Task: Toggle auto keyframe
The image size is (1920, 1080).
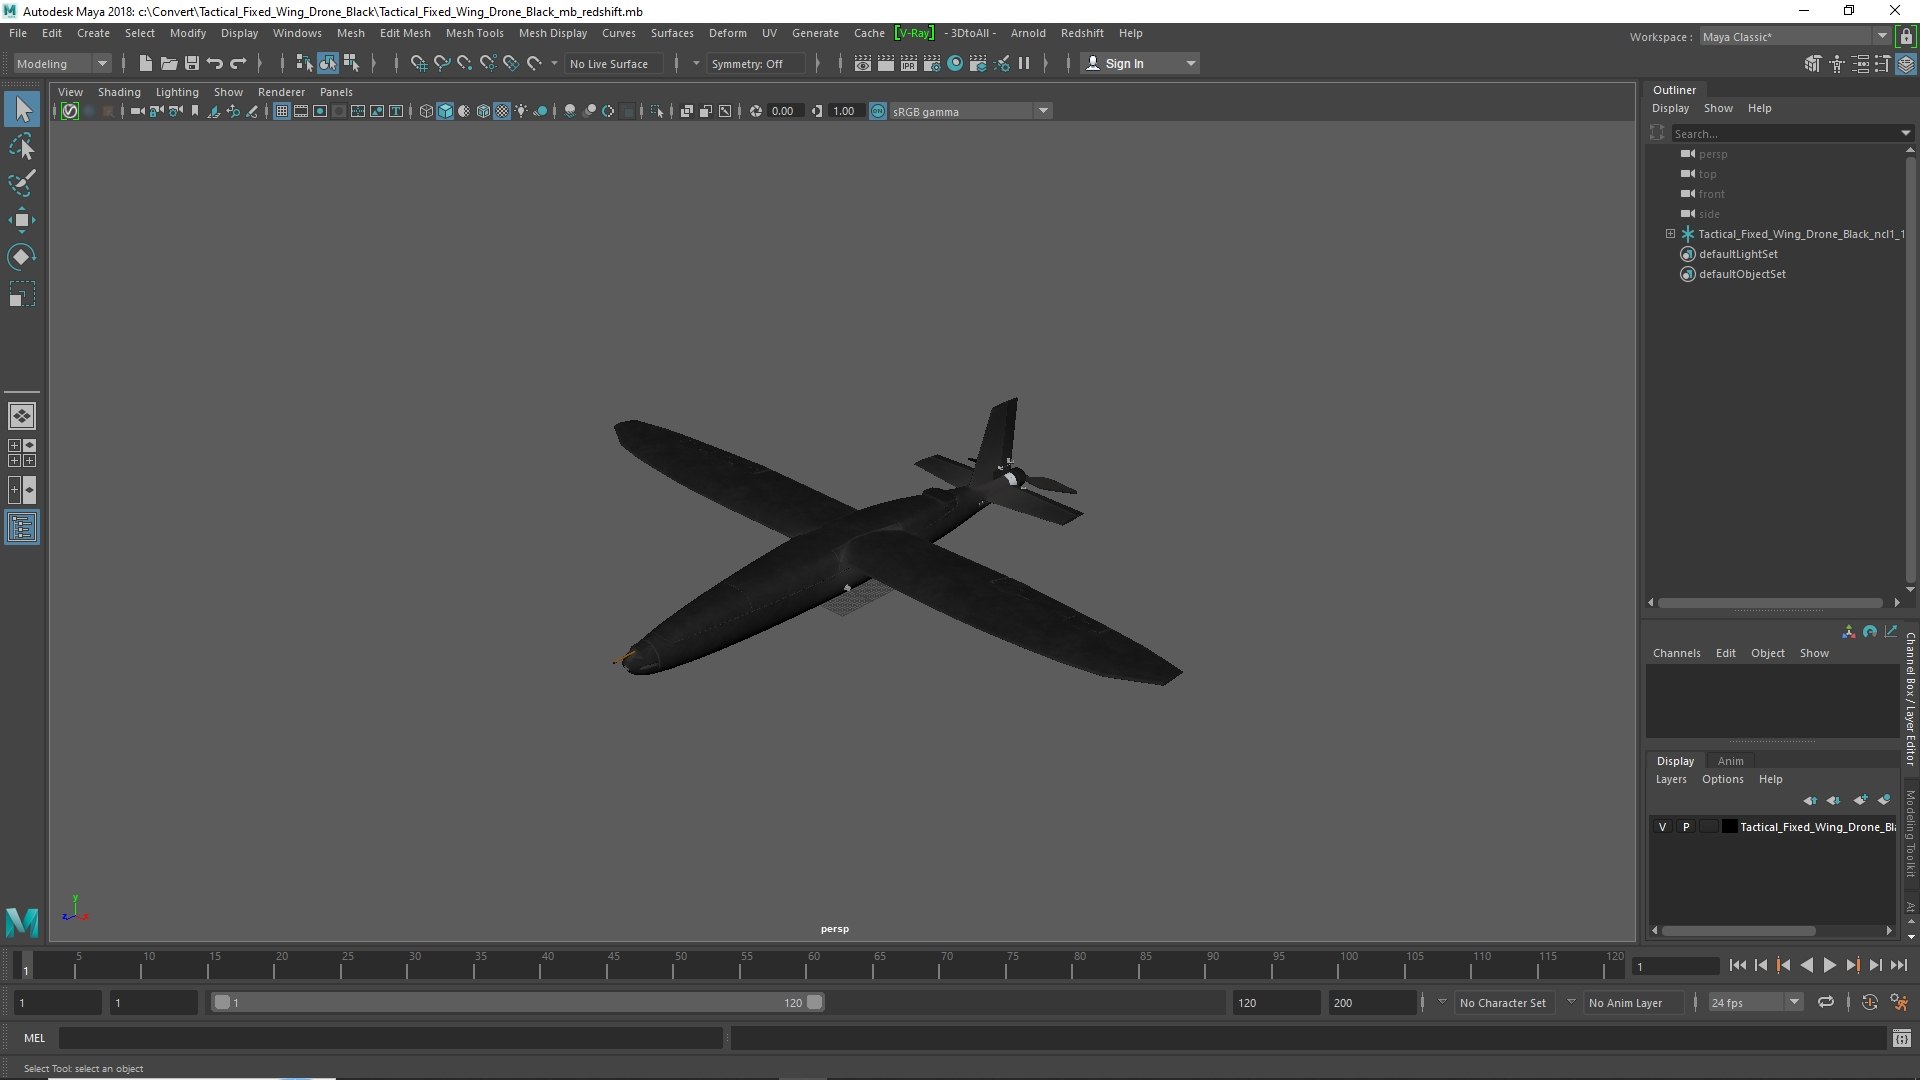Action: pyautogui.click(x=1869, y=1002)
